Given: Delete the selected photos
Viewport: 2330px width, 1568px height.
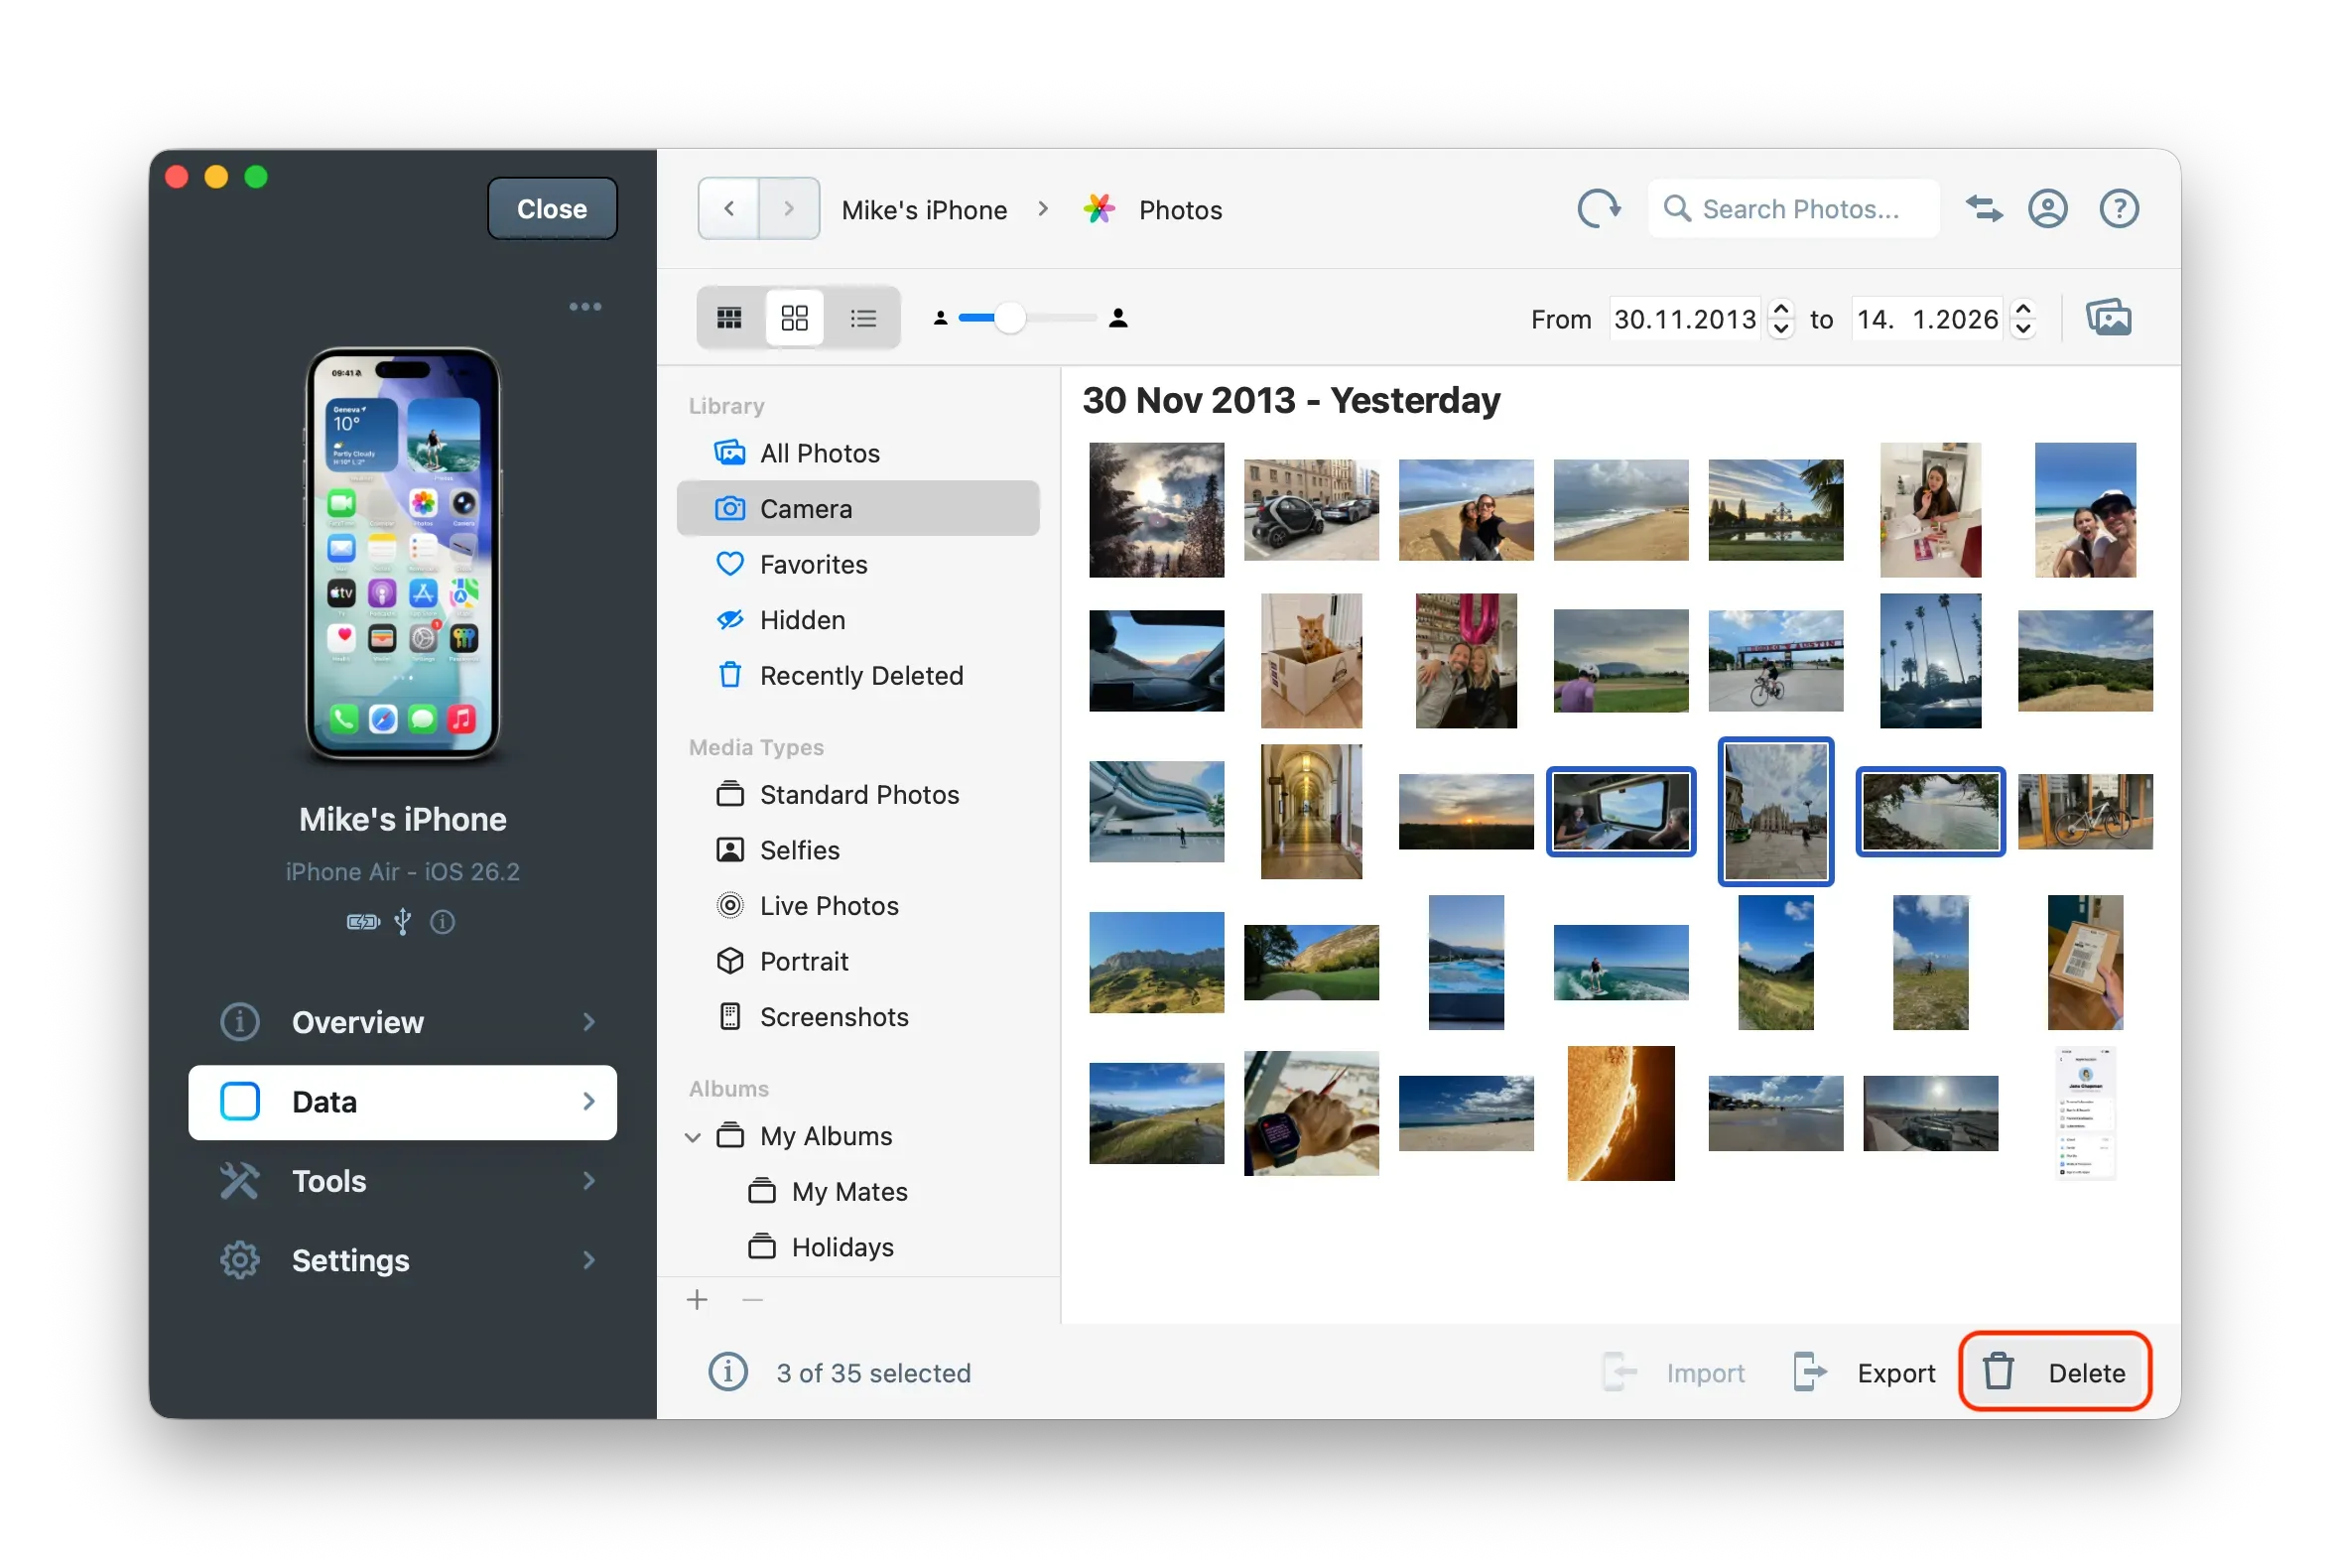Looking at the screenshot, I should pyautogui.click(x=2055, y=1372).
